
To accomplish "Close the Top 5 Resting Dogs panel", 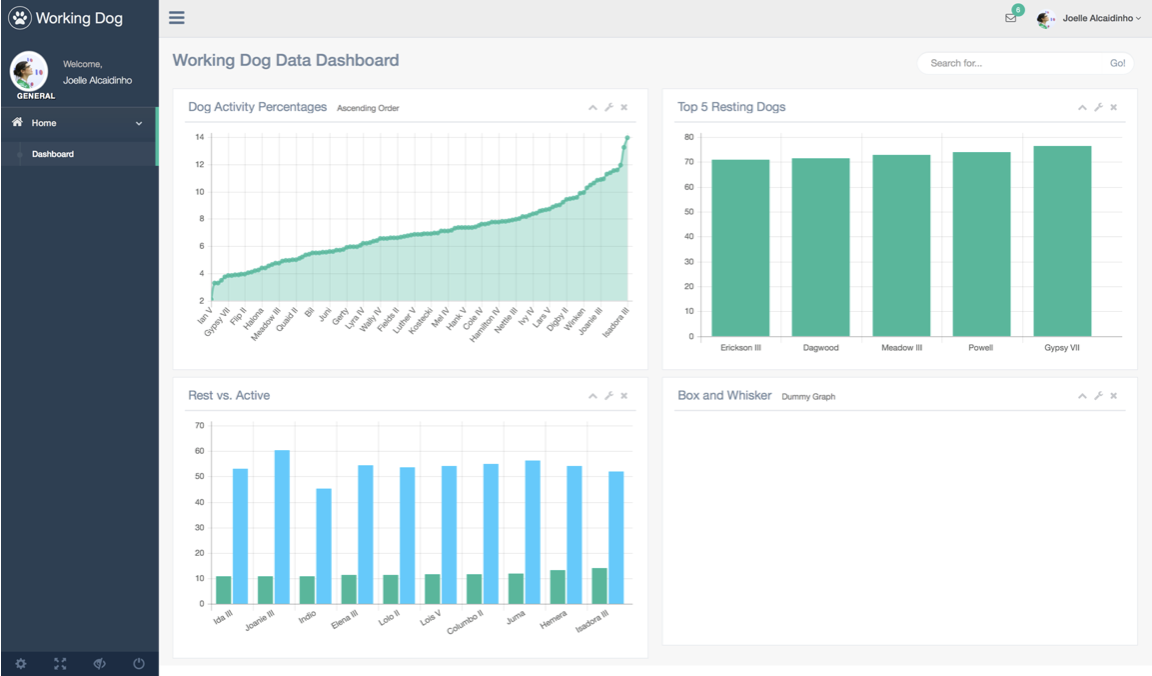I will point(1114,107).
